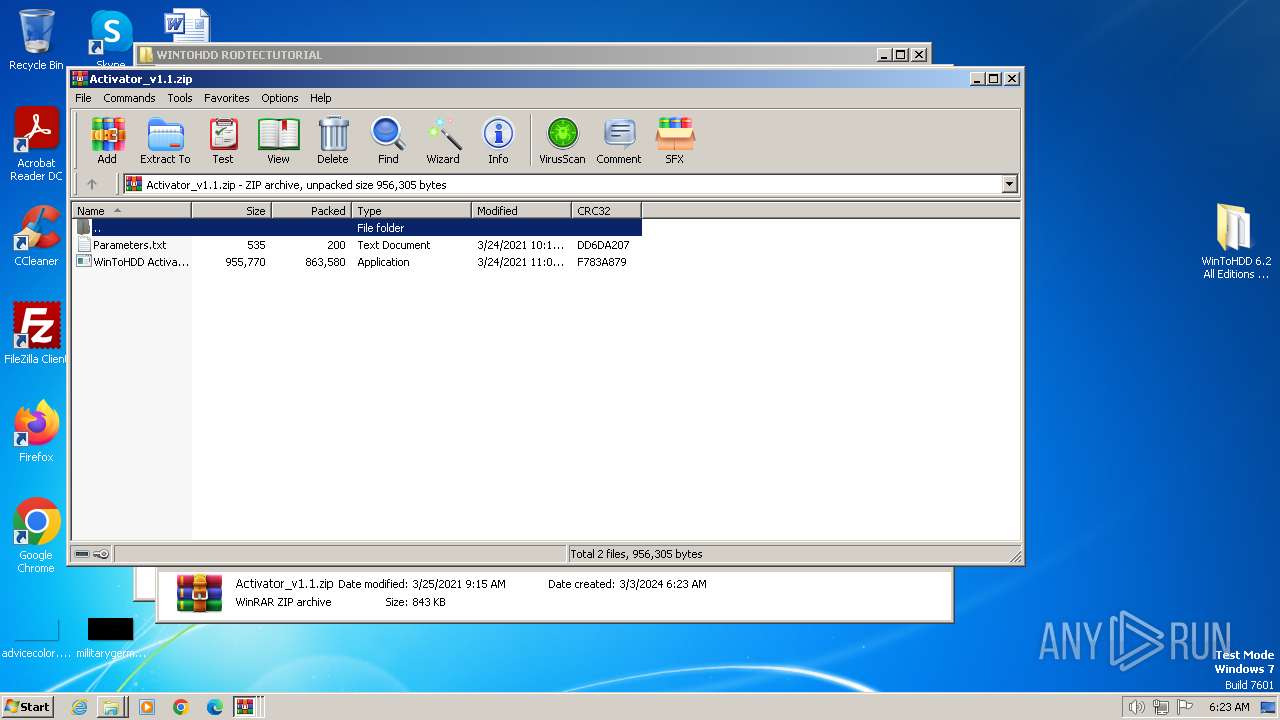The width and height of the screenshot is (1280, 720).
Task: Click the Extract To toolbar icon
Action: click(165, 141)
